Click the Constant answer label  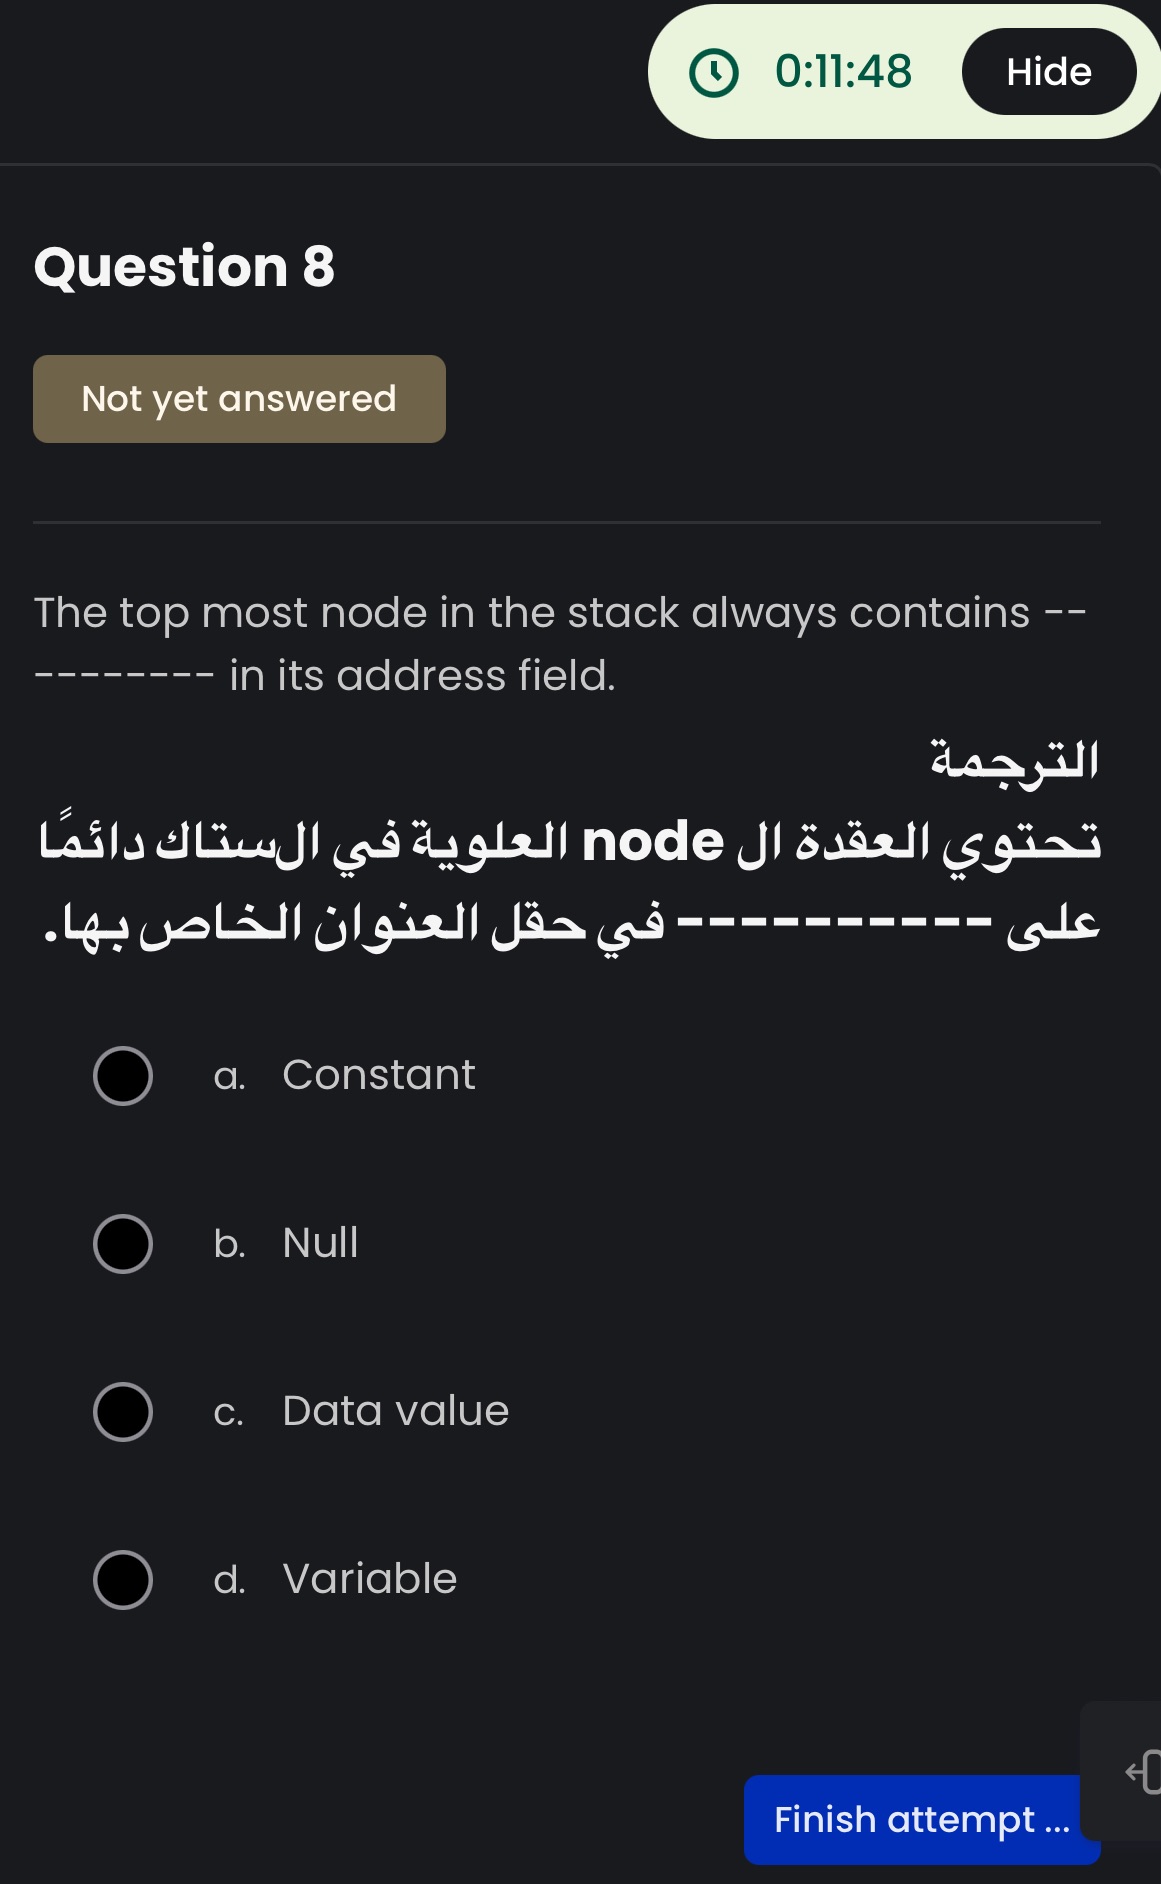click(378, 1075)
